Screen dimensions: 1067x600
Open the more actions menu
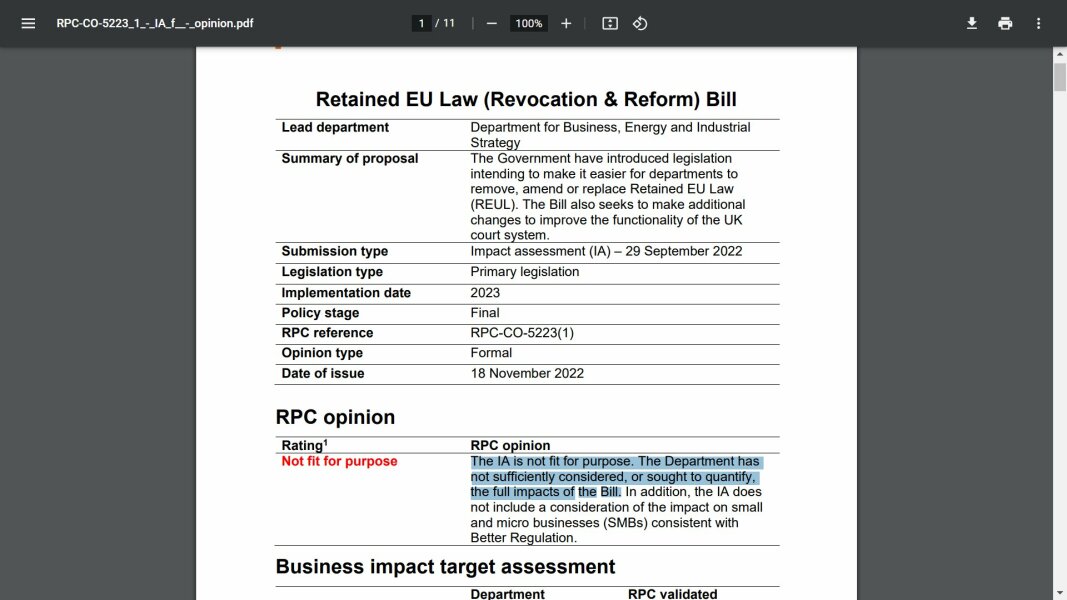[1038, 23]
